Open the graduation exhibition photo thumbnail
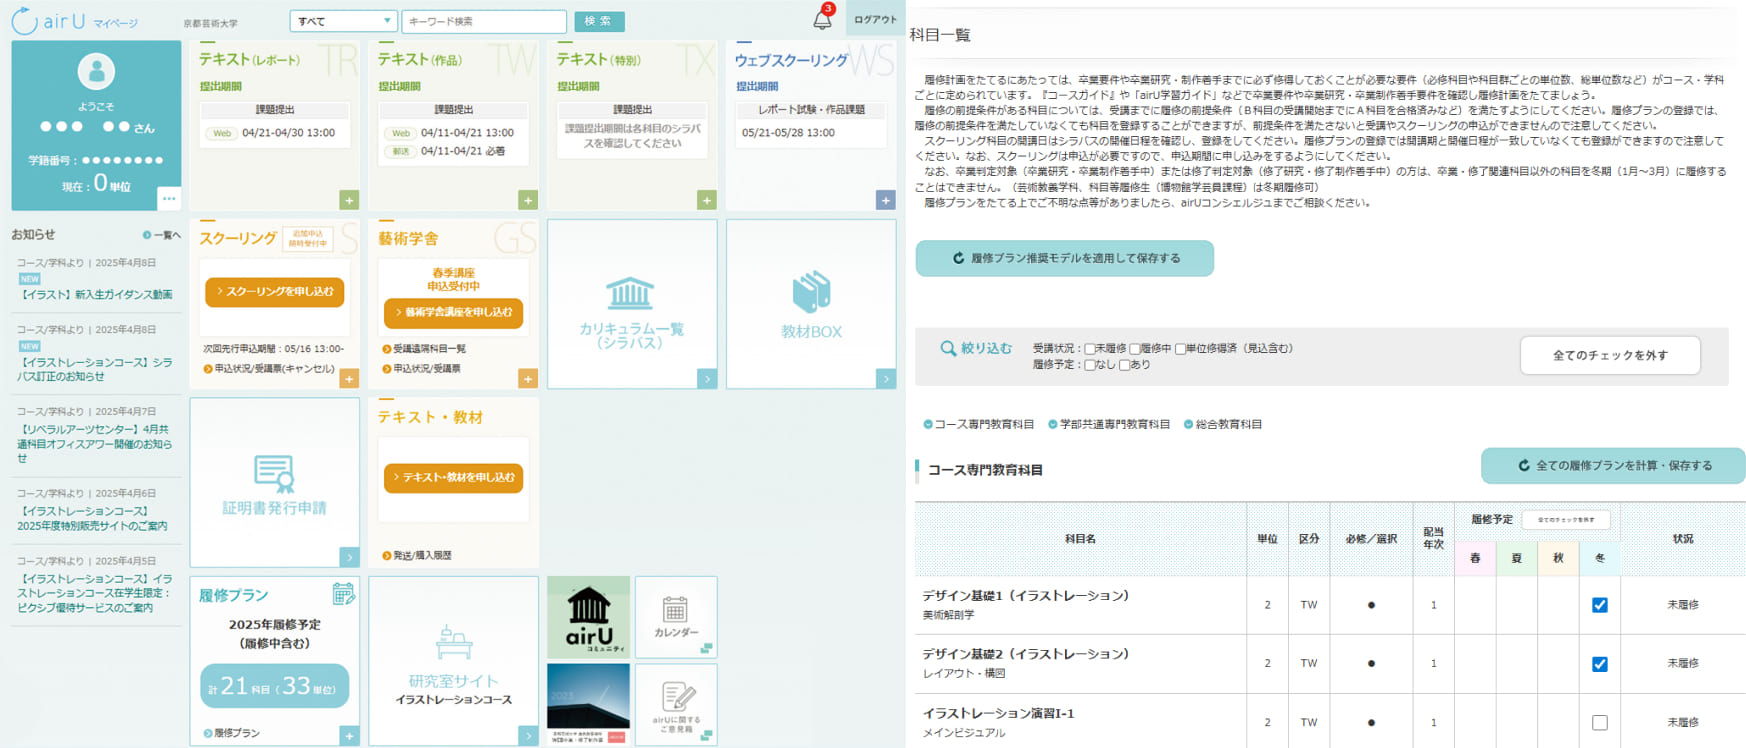This screenshot has width=1746, height=748. pyautogui.click(x=589, y=704)
